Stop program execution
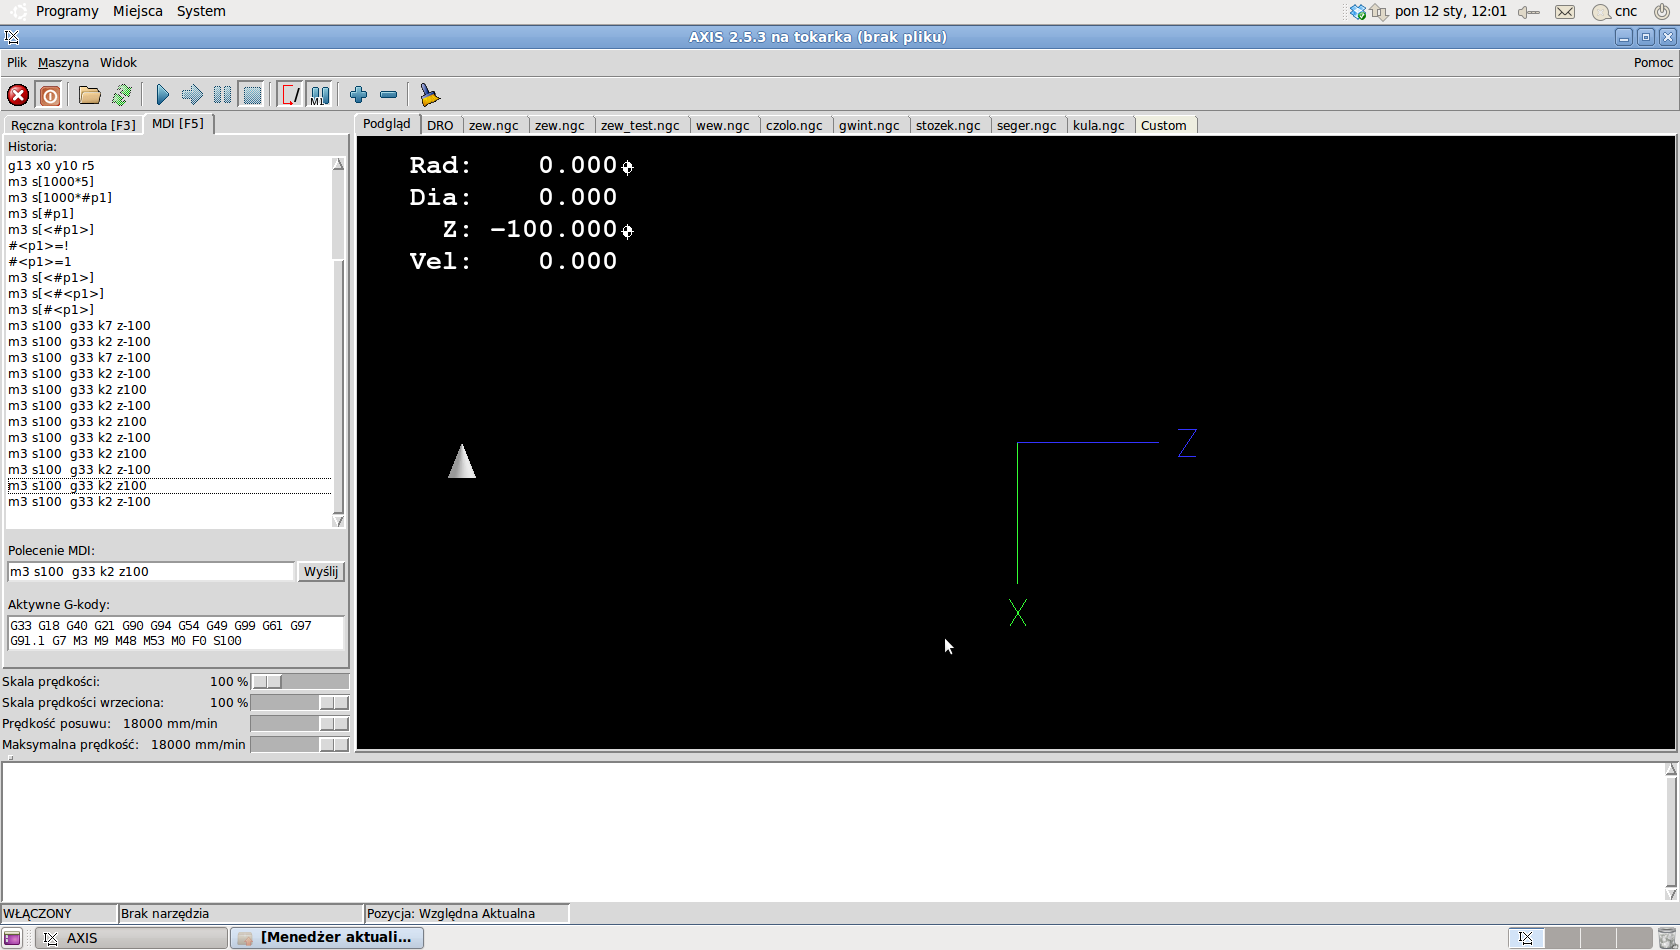Image resolution: width=1680 pixels, height=950 pixels. point(252,95)
